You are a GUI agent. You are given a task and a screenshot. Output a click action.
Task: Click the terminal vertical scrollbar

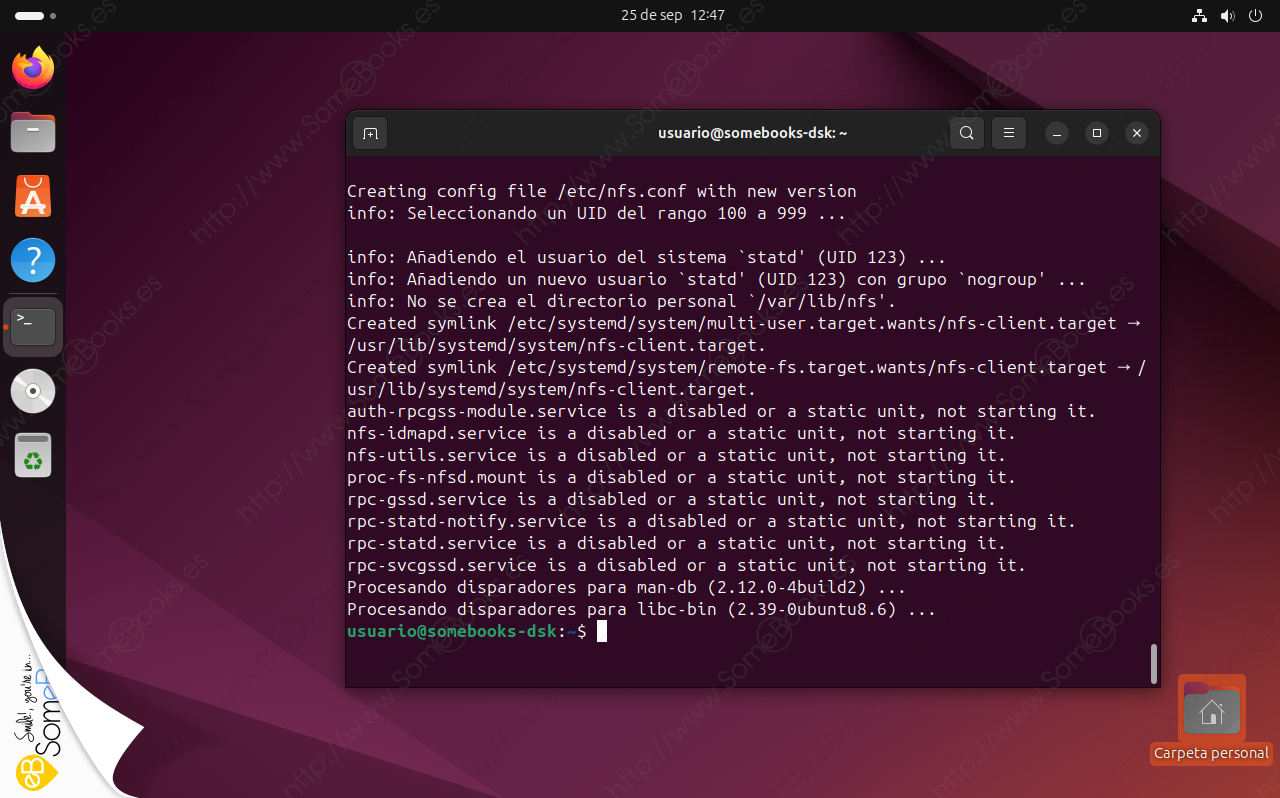1153,662
